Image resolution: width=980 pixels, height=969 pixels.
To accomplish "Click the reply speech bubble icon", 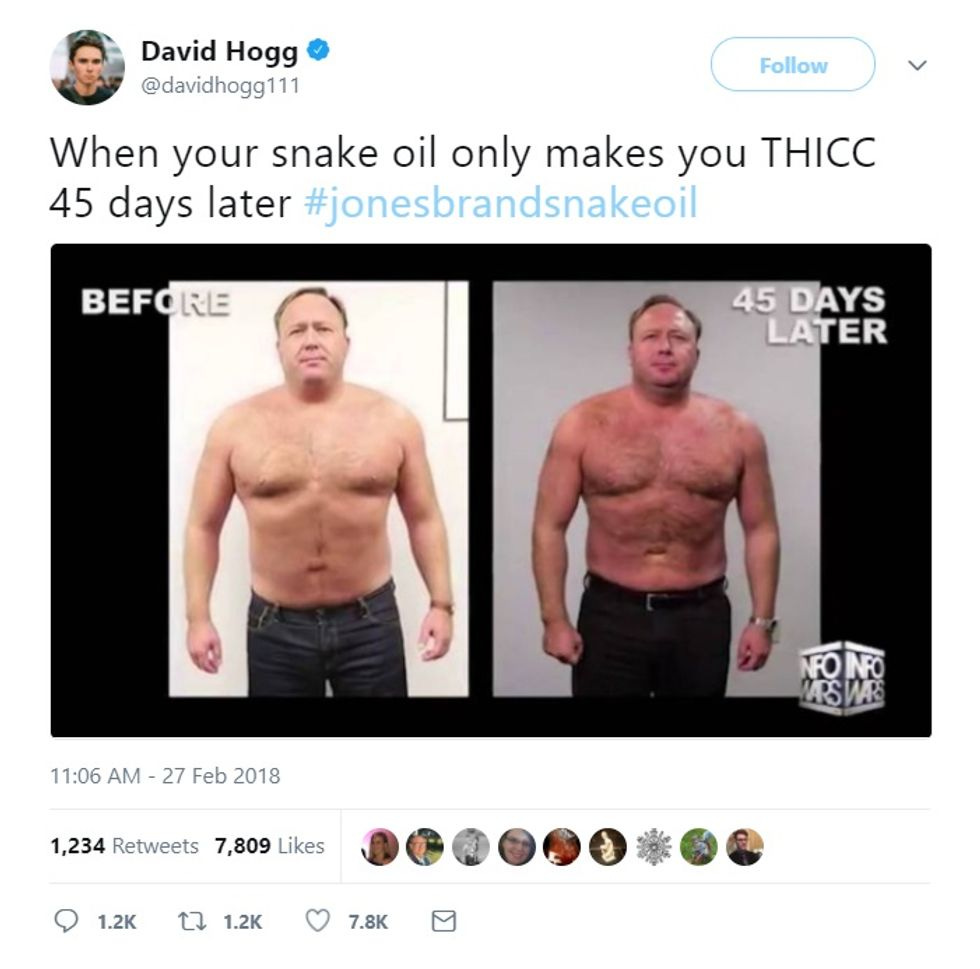I will 66,921.
